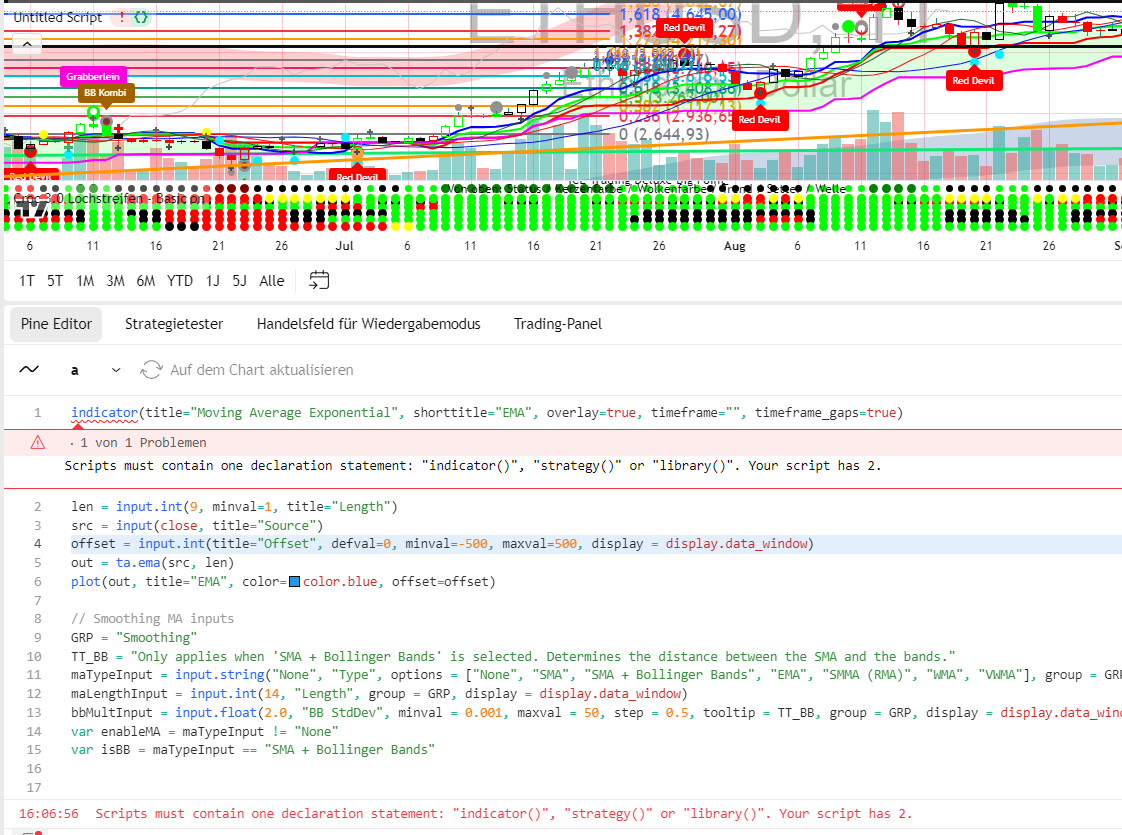Click the BB Kombi label on the chart

coord(106,93)
